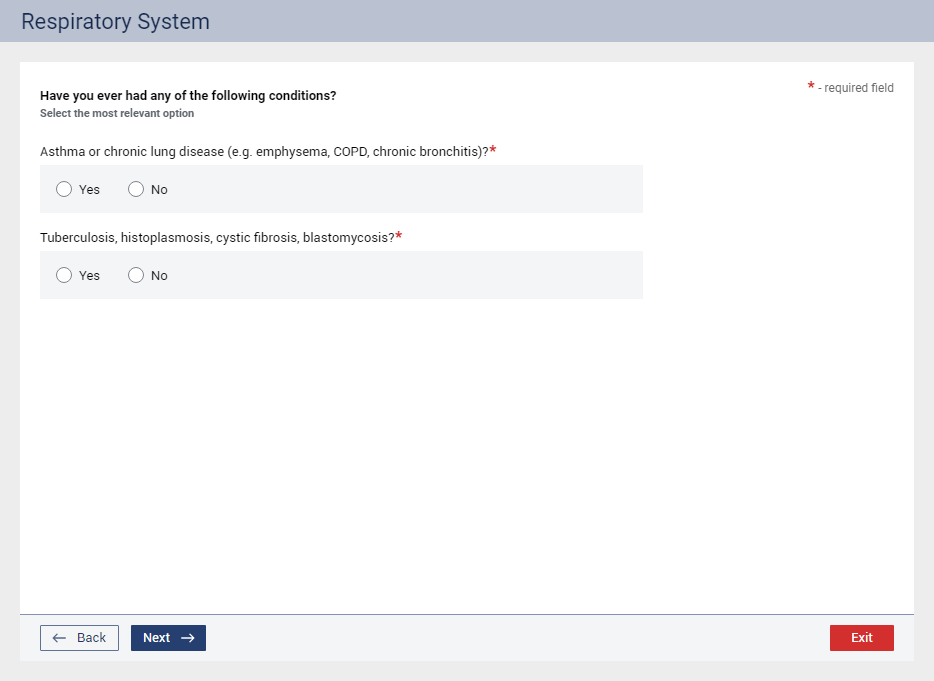Click the 'No' label text under tuberculosis question
Screen dimensions: 934x681
click(x=159, y=276)
